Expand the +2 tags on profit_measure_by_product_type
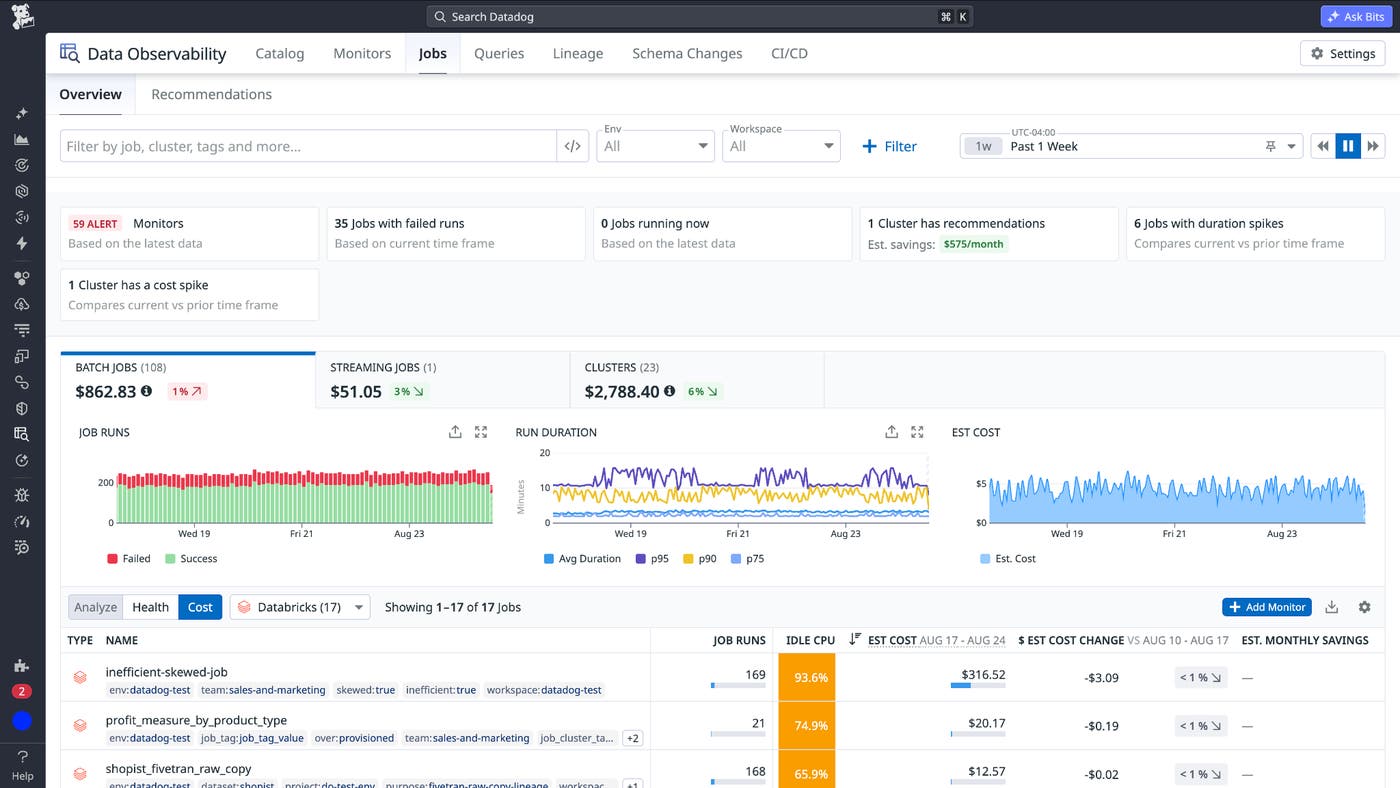The width and height of the screenshot is (1400, 788). tap(632, 738)
